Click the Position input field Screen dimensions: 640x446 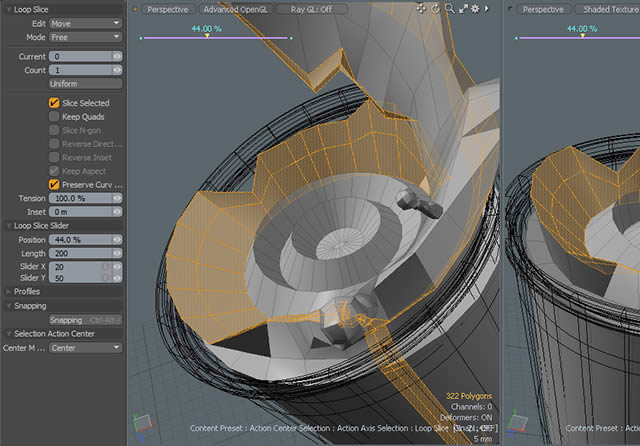coord(80,240)
